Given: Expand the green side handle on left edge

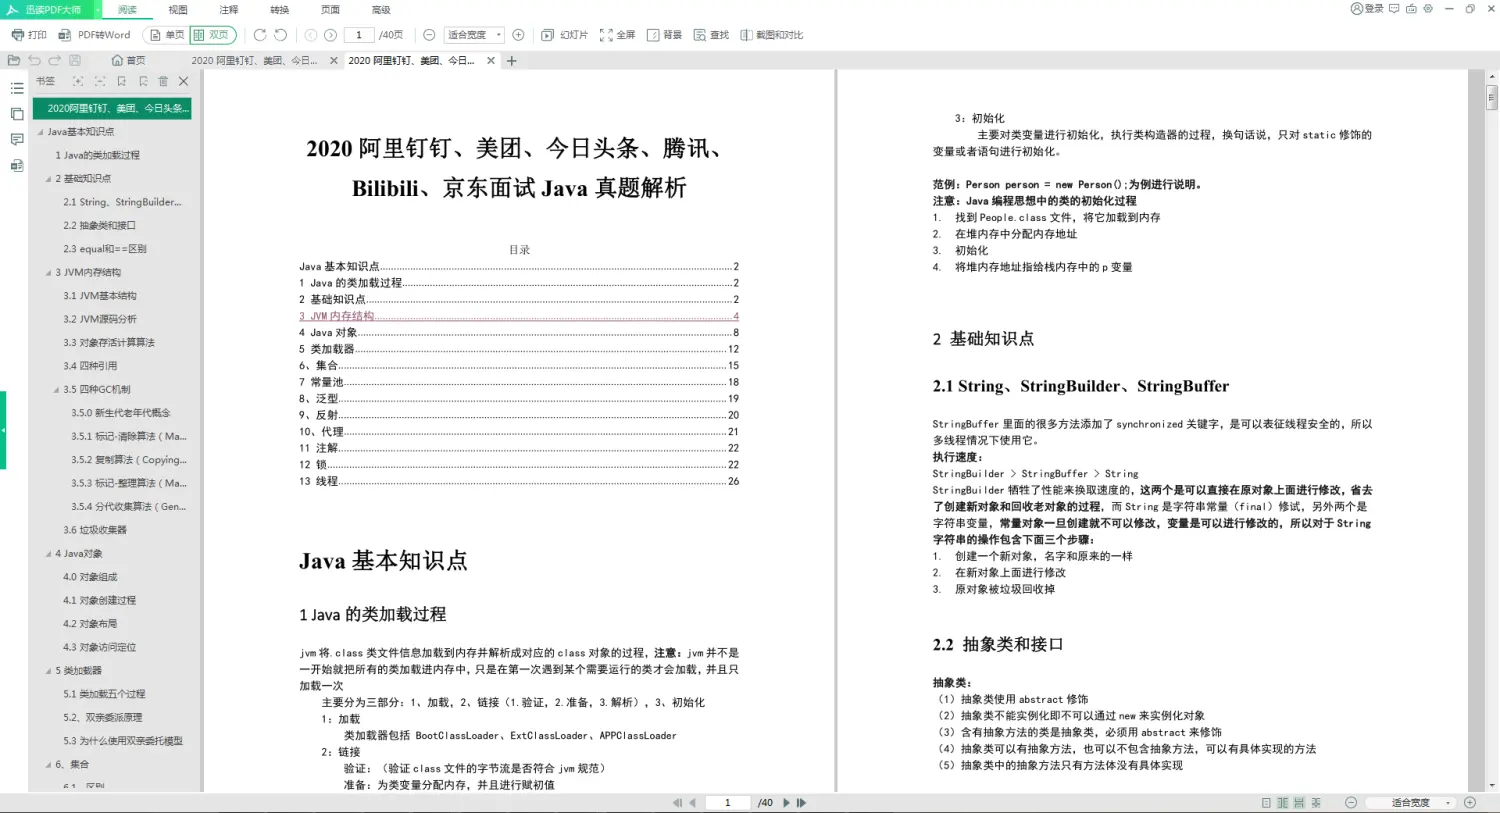Looking at the screenshot, I should [3, 430].
